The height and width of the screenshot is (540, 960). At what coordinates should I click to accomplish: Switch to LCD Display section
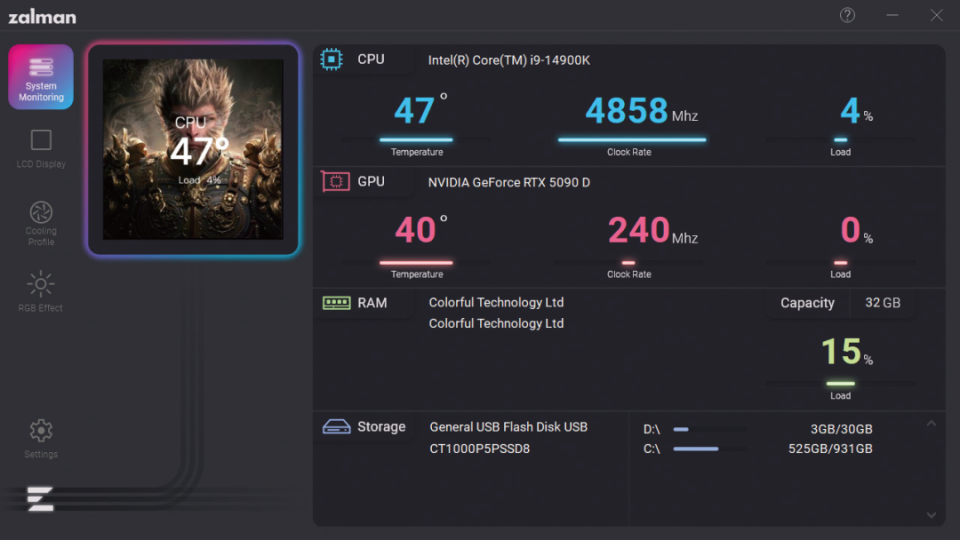click(41, 149)
